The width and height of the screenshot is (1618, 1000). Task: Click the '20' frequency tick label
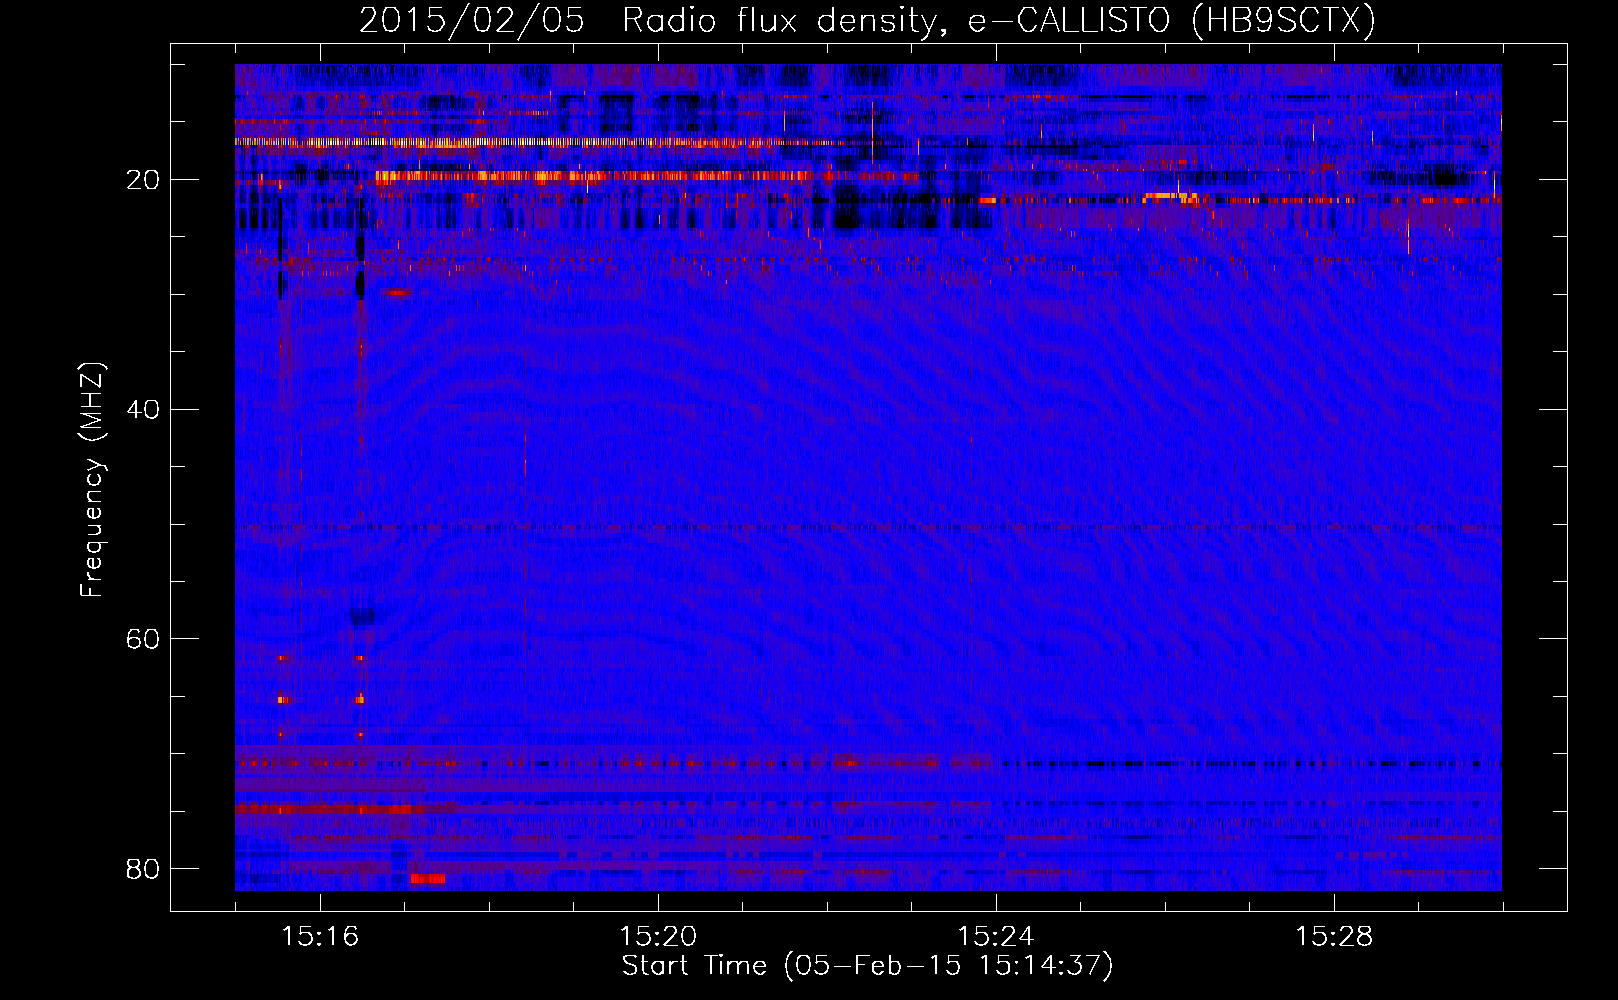(x=143, y=180)
